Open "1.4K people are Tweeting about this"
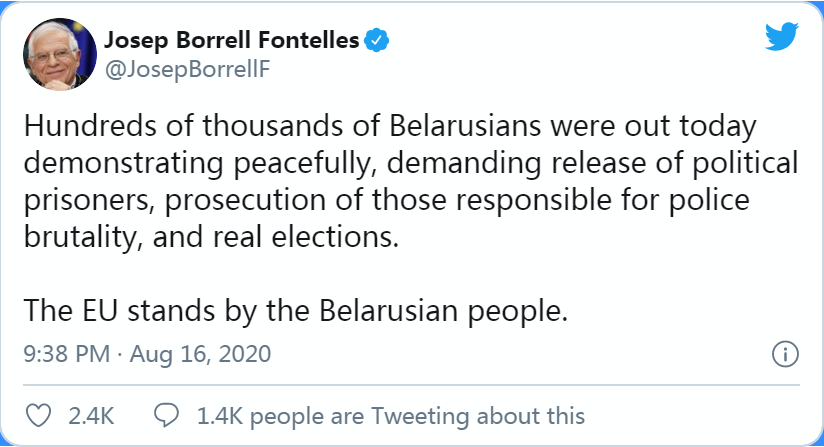This screenshot has width=824, height=447. tap(389, 414)
